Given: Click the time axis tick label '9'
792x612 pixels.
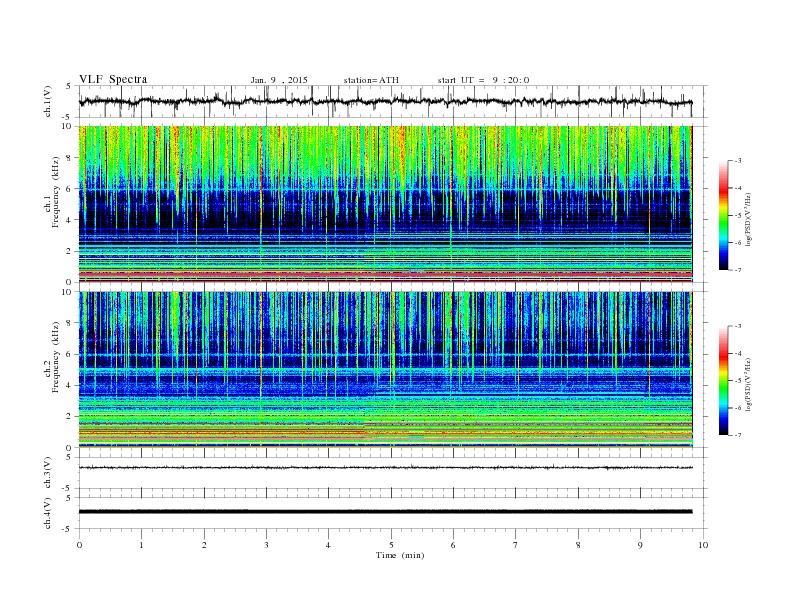Looking at the screenshot, I should (640, 545).
